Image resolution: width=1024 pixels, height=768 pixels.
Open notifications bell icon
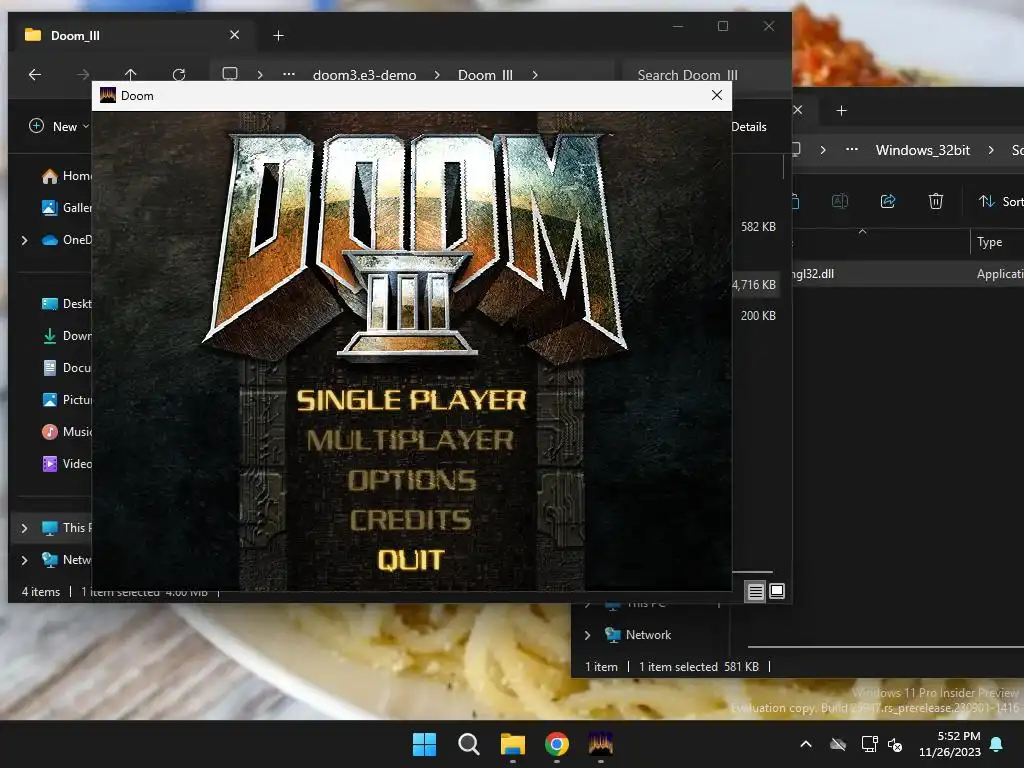coord(997,744)
